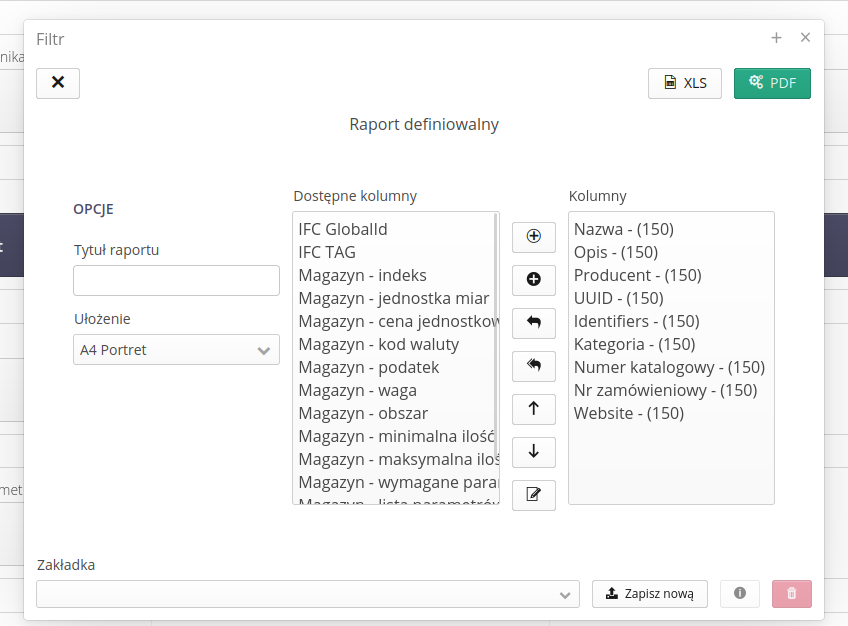Generate the PDF report
848x626 pixels.
pos(772,83)
